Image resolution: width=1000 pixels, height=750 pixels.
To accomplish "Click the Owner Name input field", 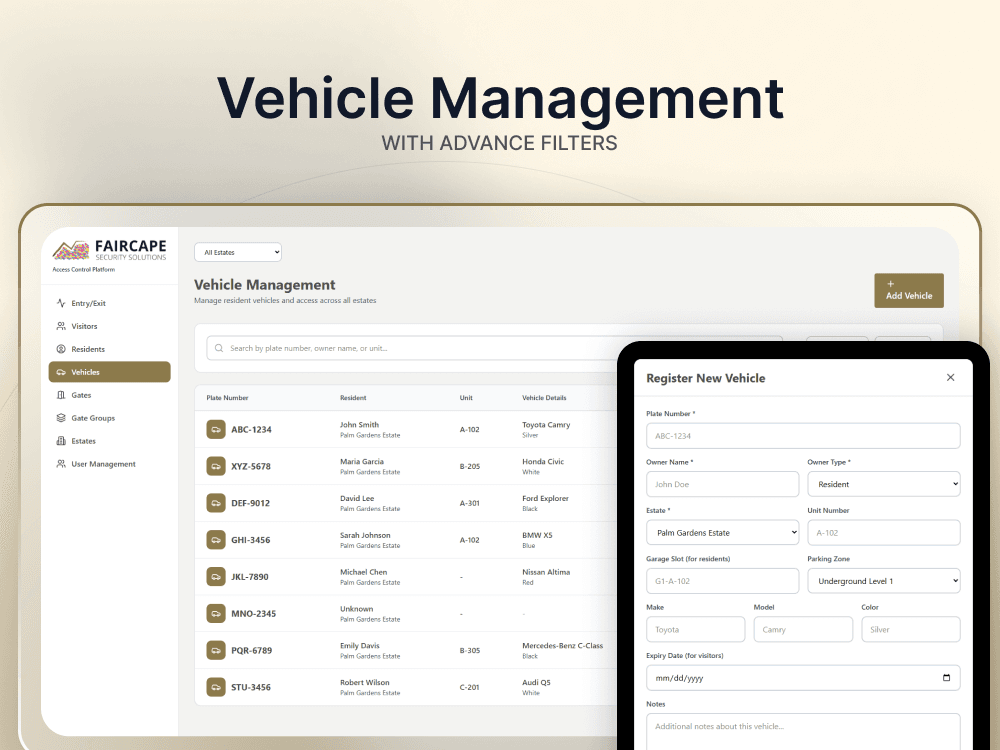I will [x=723, y=484].
